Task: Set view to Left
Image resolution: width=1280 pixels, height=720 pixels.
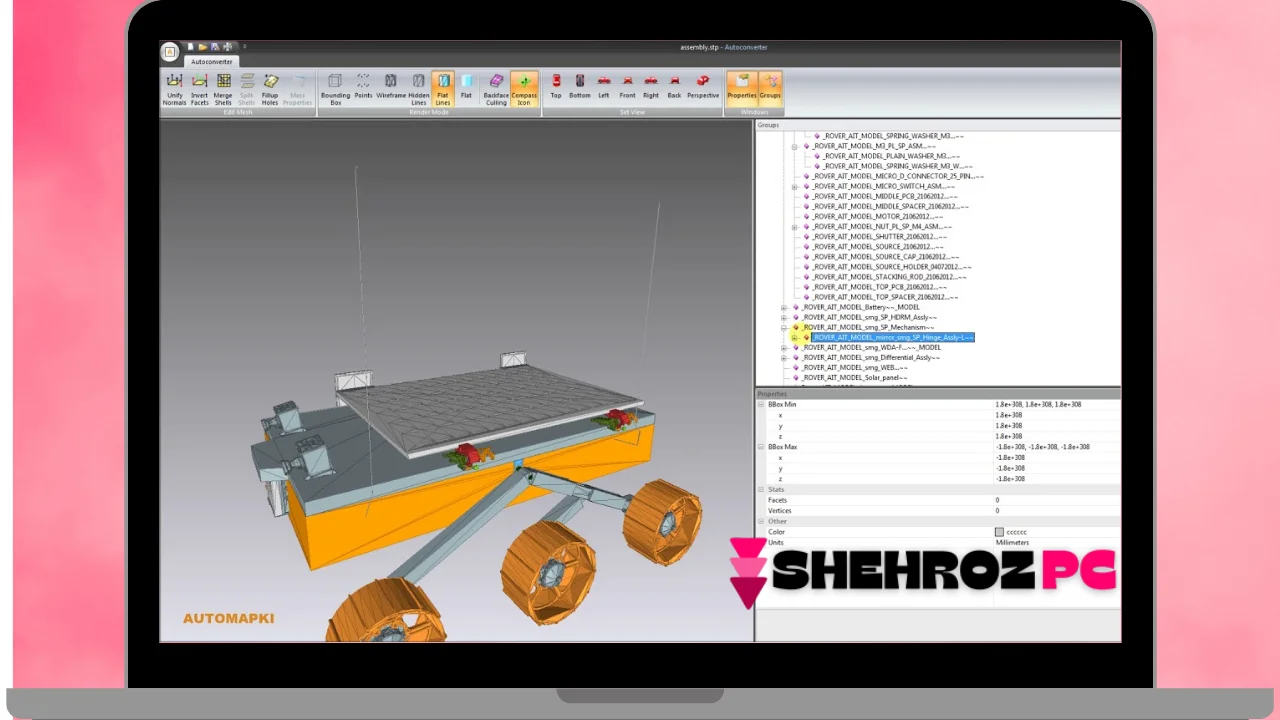Action: coord(604,86)
